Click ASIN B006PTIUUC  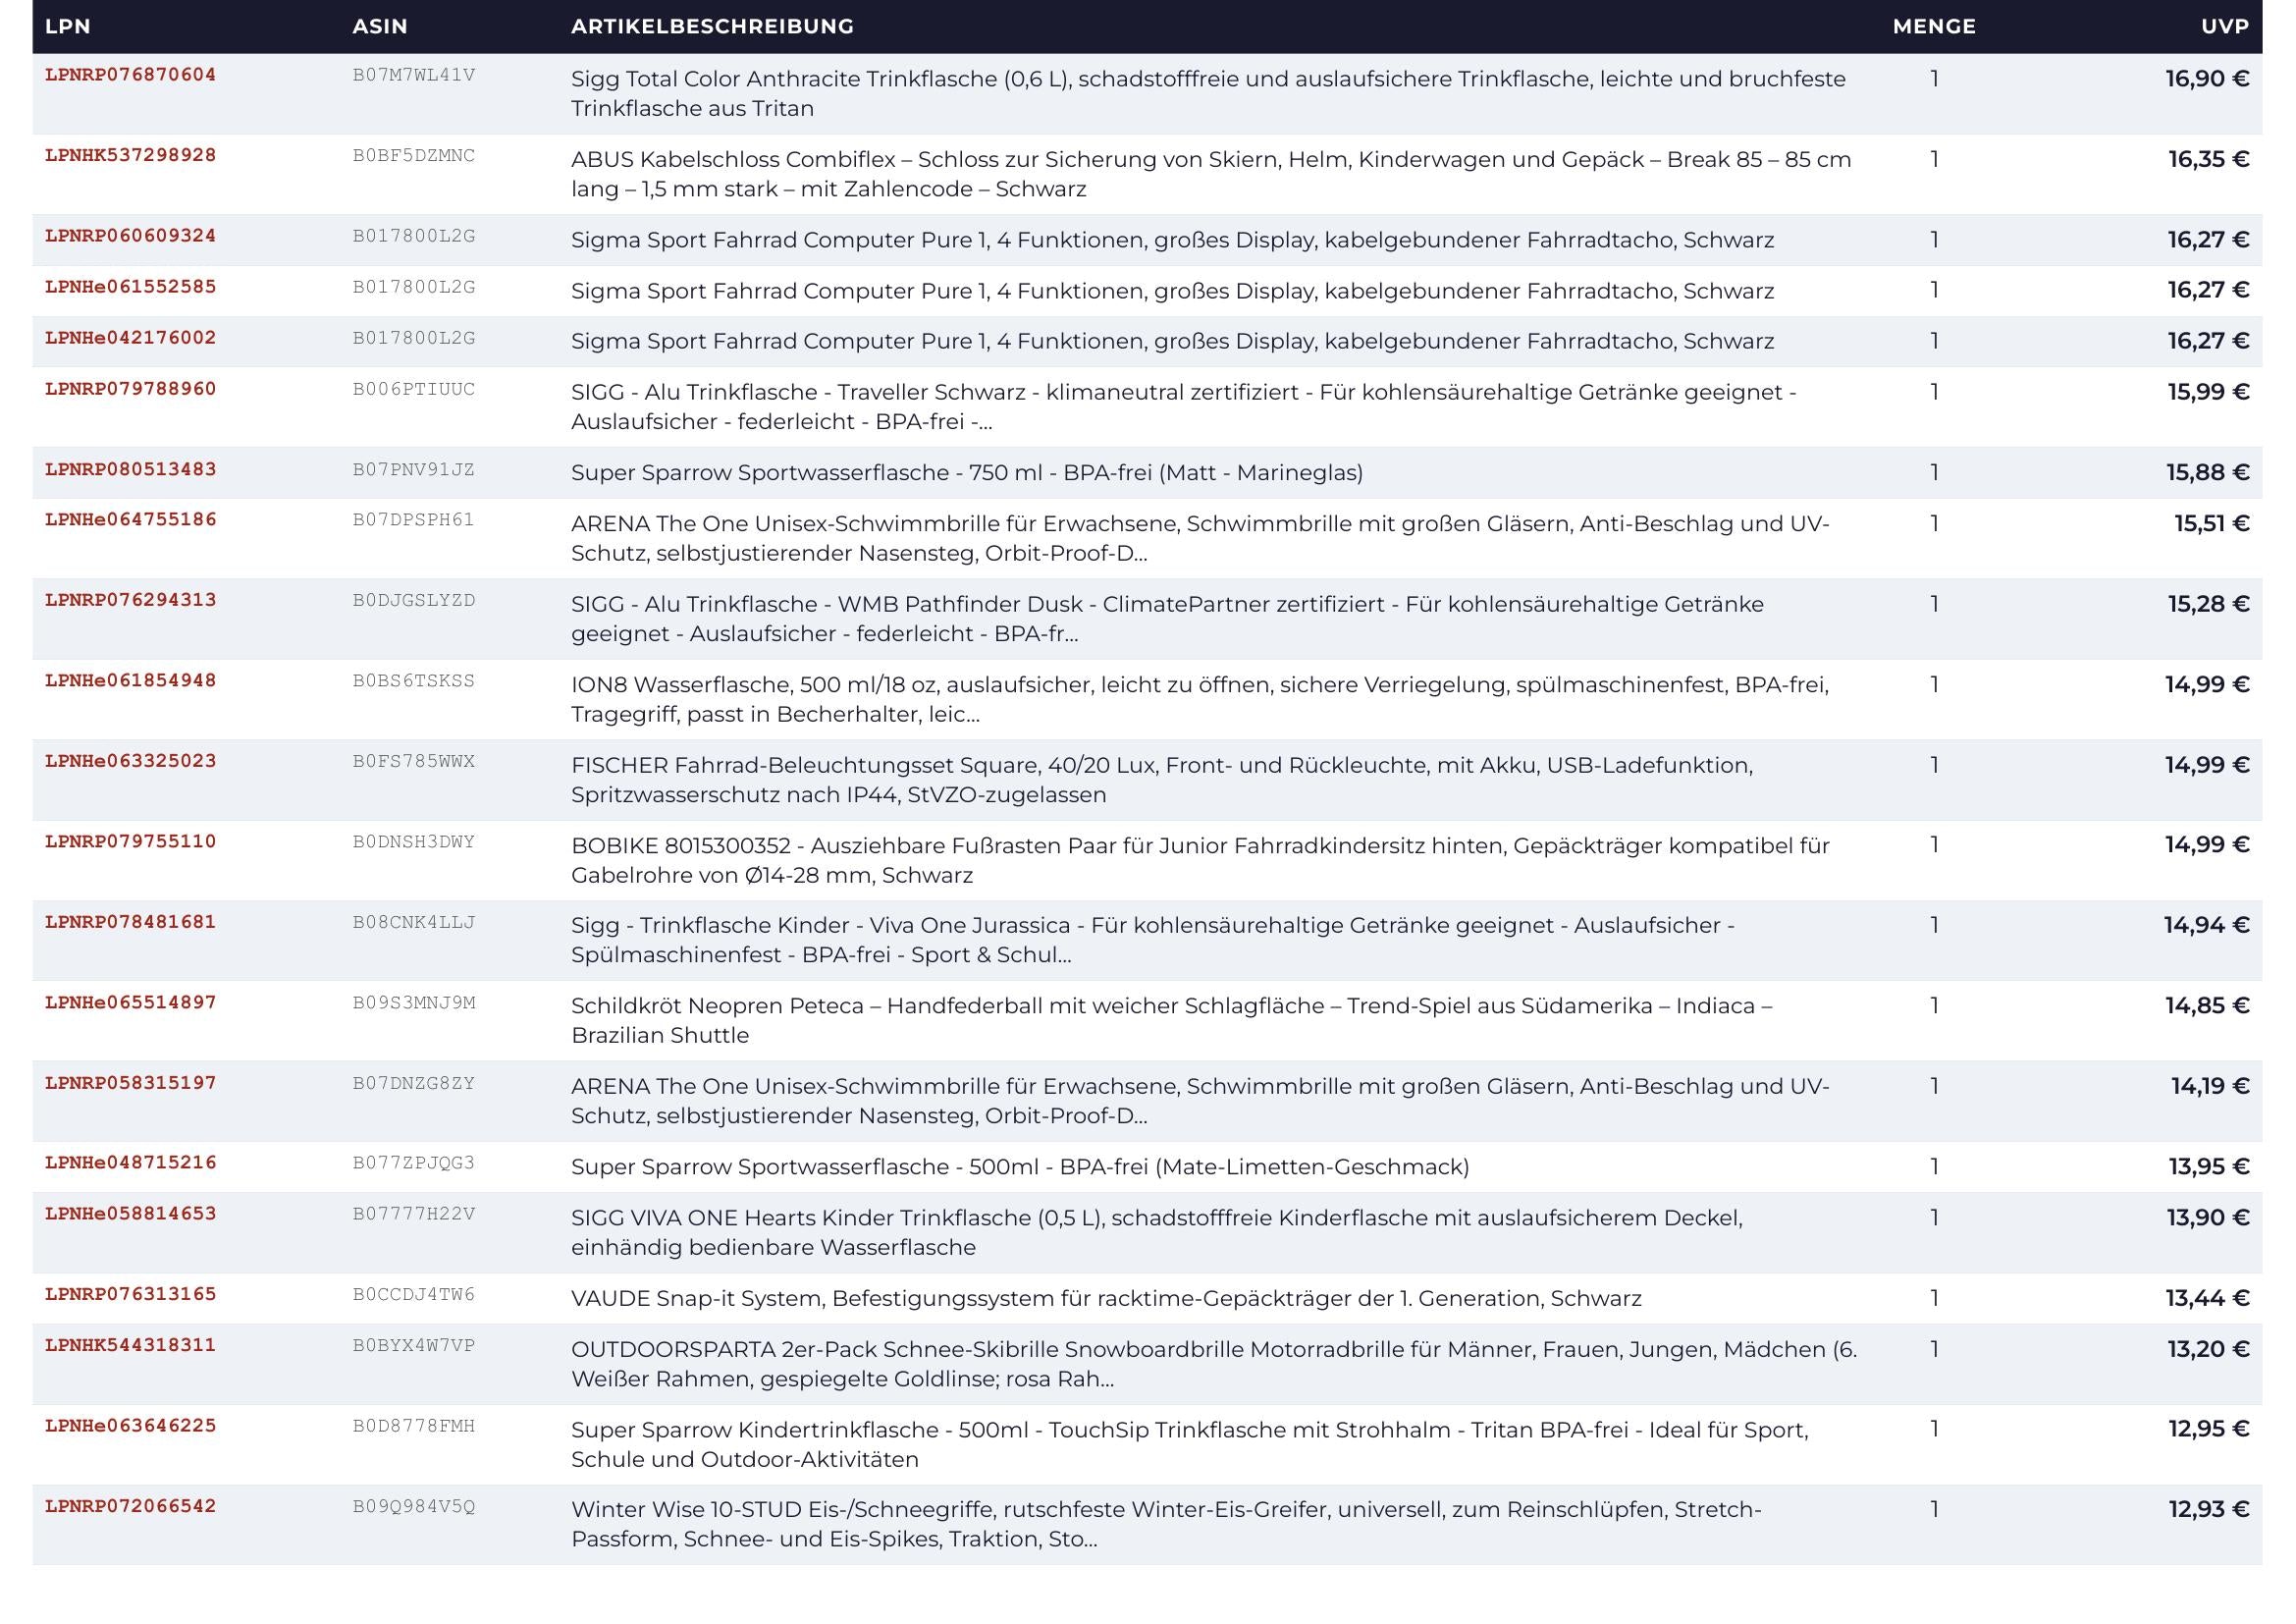[414, 389]
